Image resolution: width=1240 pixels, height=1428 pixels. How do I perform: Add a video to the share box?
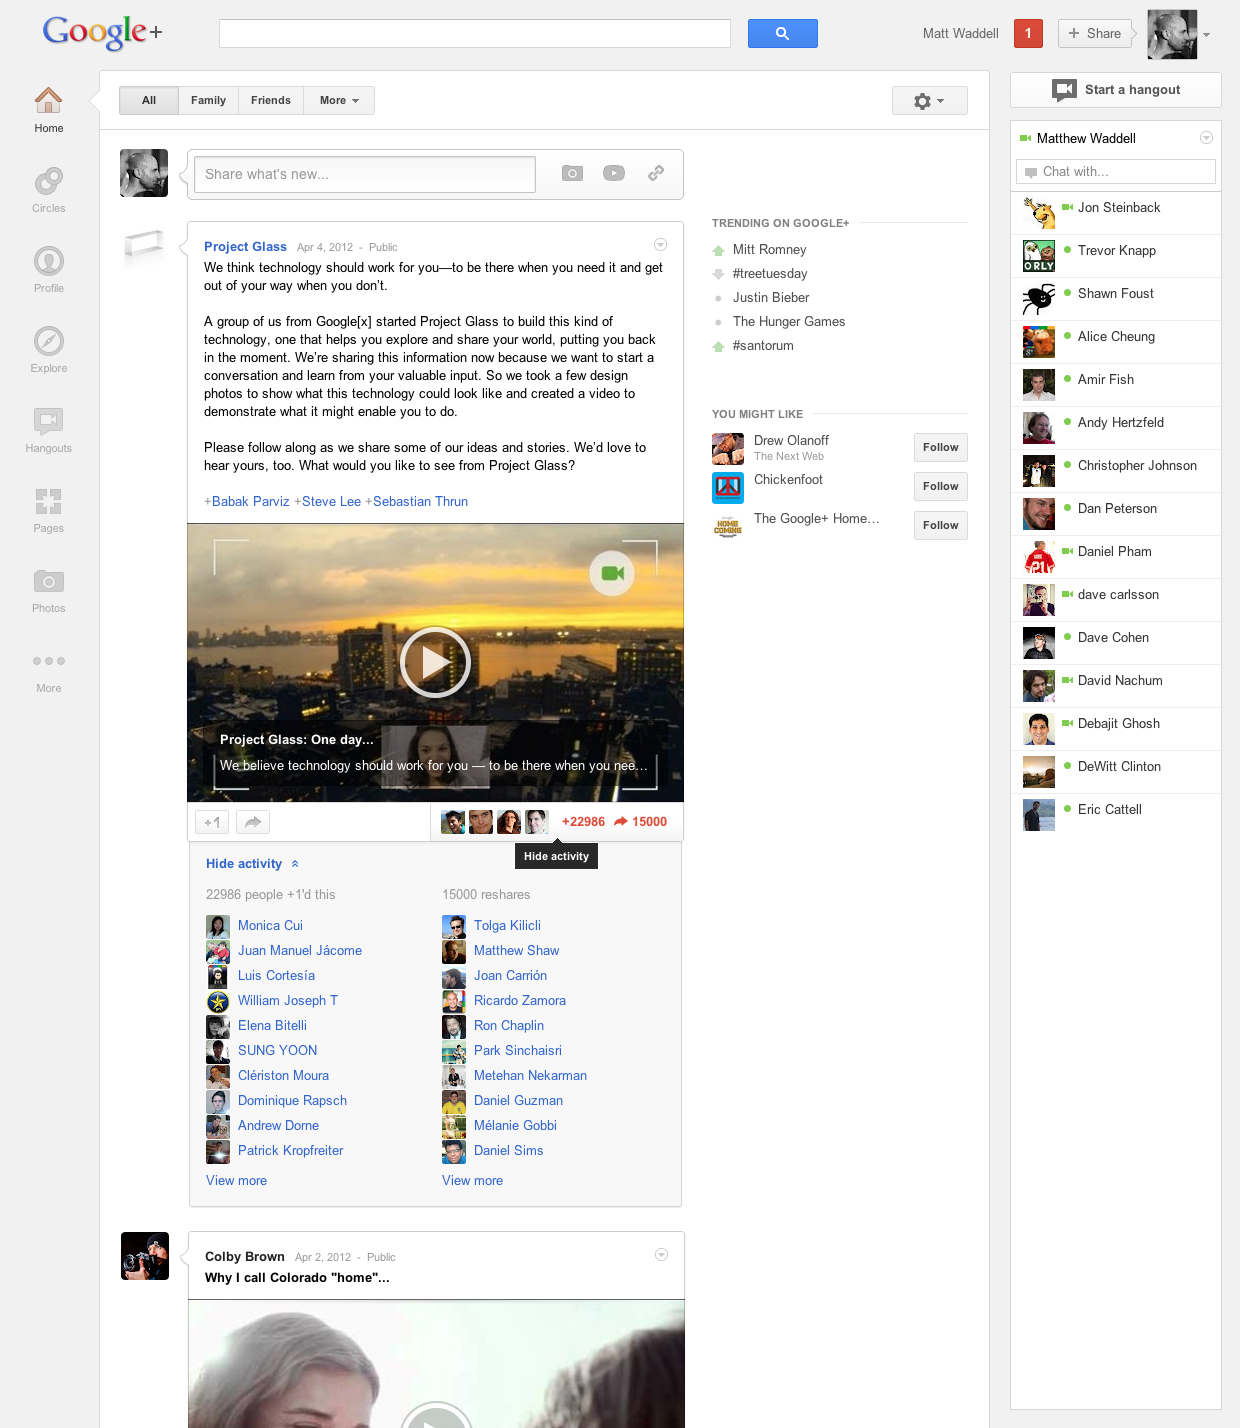point(613,173)
